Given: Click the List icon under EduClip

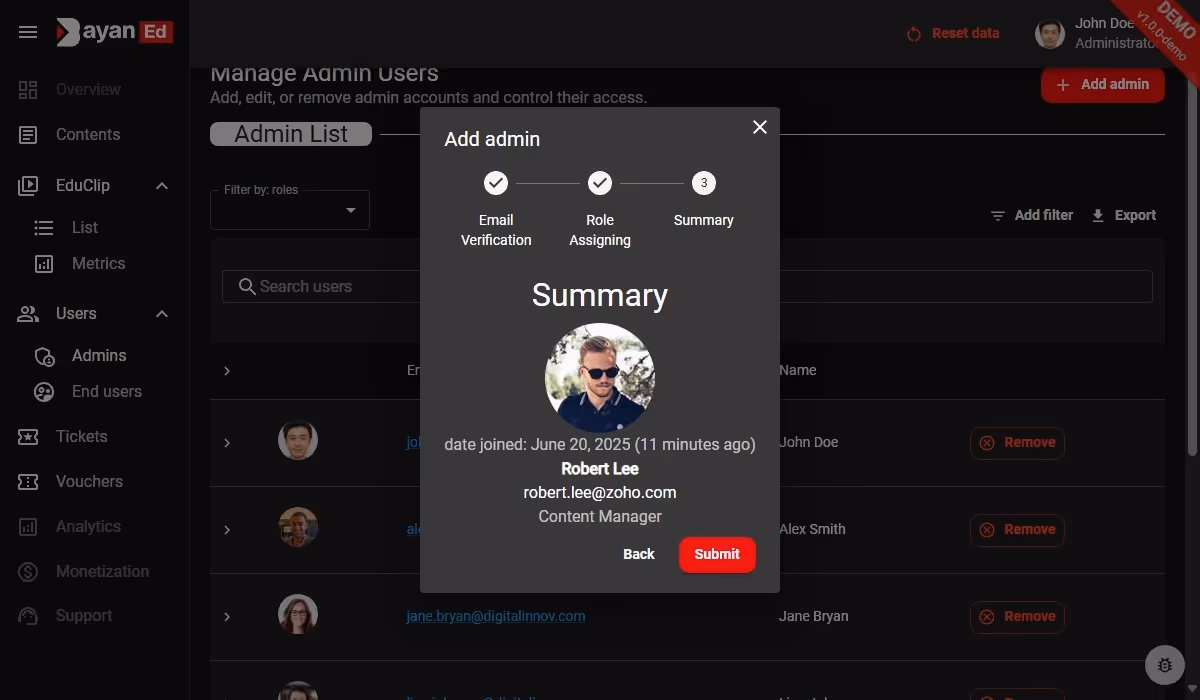Looking at the screenshot, I should 44,228.
